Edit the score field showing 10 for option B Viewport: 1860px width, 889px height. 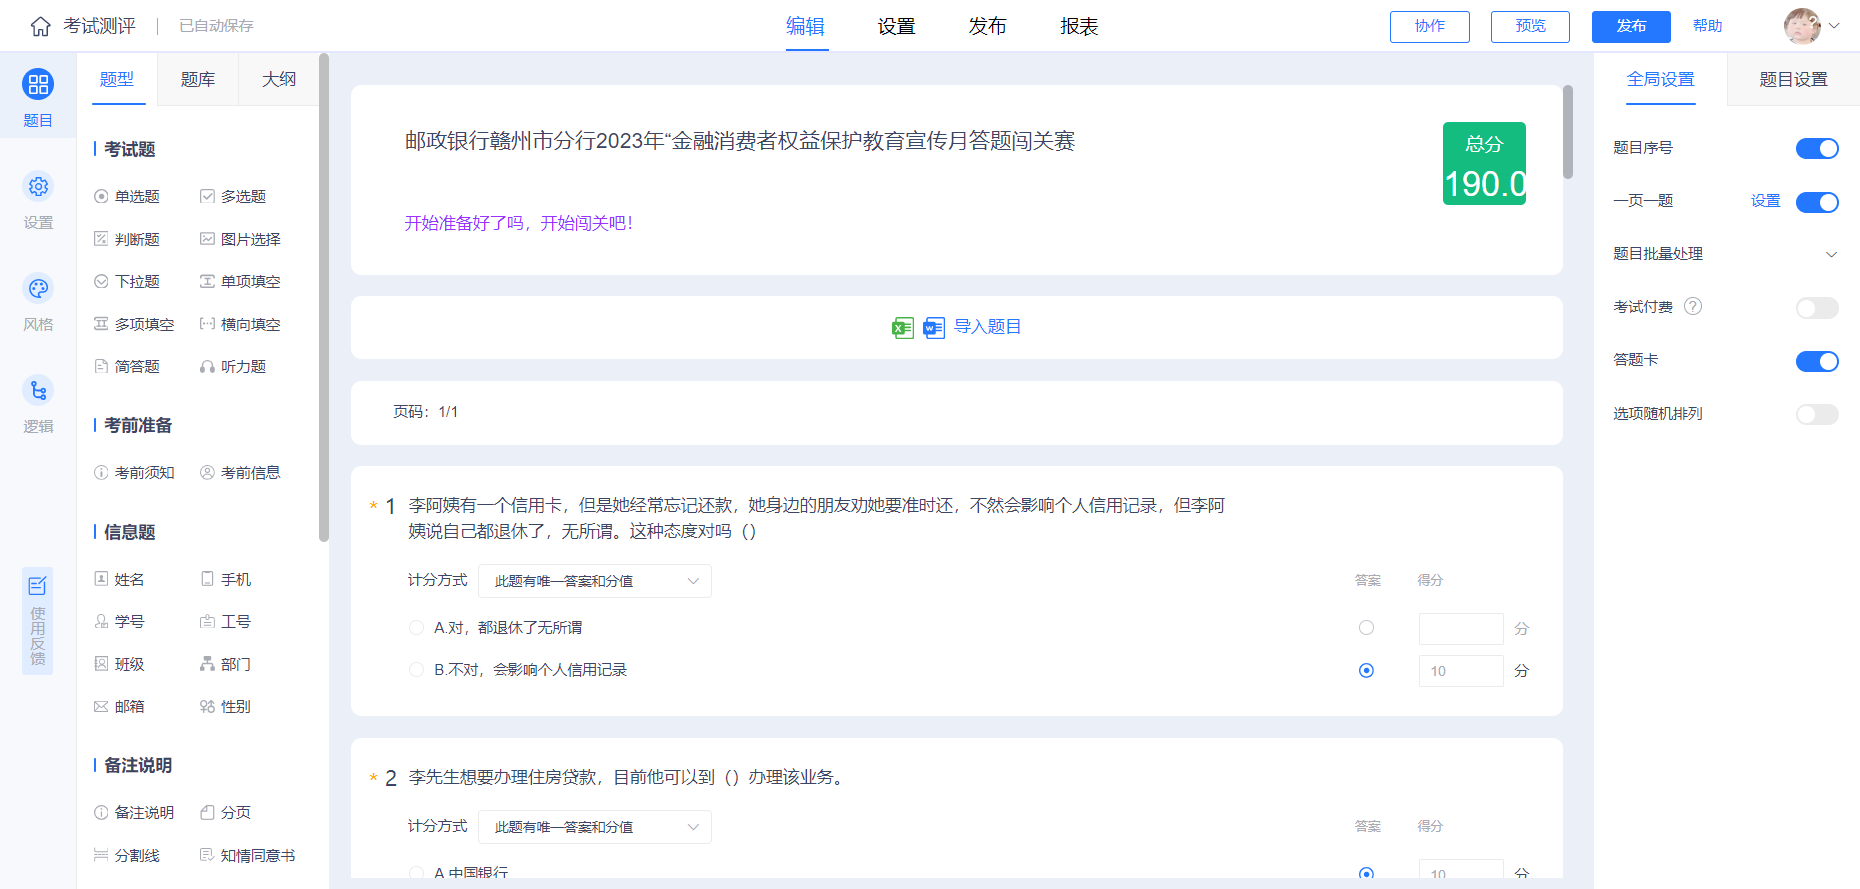pyautogui.click(x=1461, y=671)
